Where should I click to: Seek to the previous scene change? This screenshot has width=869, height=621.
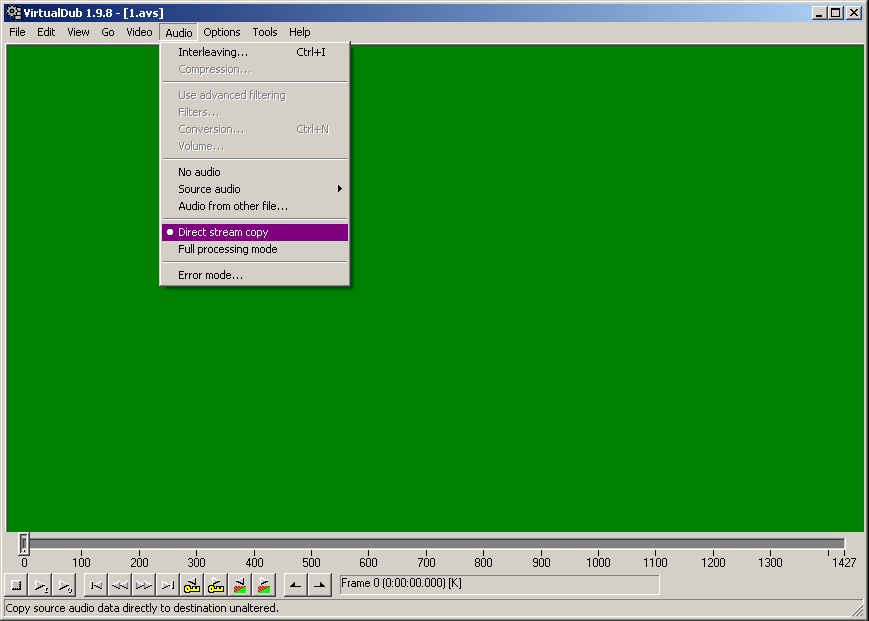coord(240,585)
